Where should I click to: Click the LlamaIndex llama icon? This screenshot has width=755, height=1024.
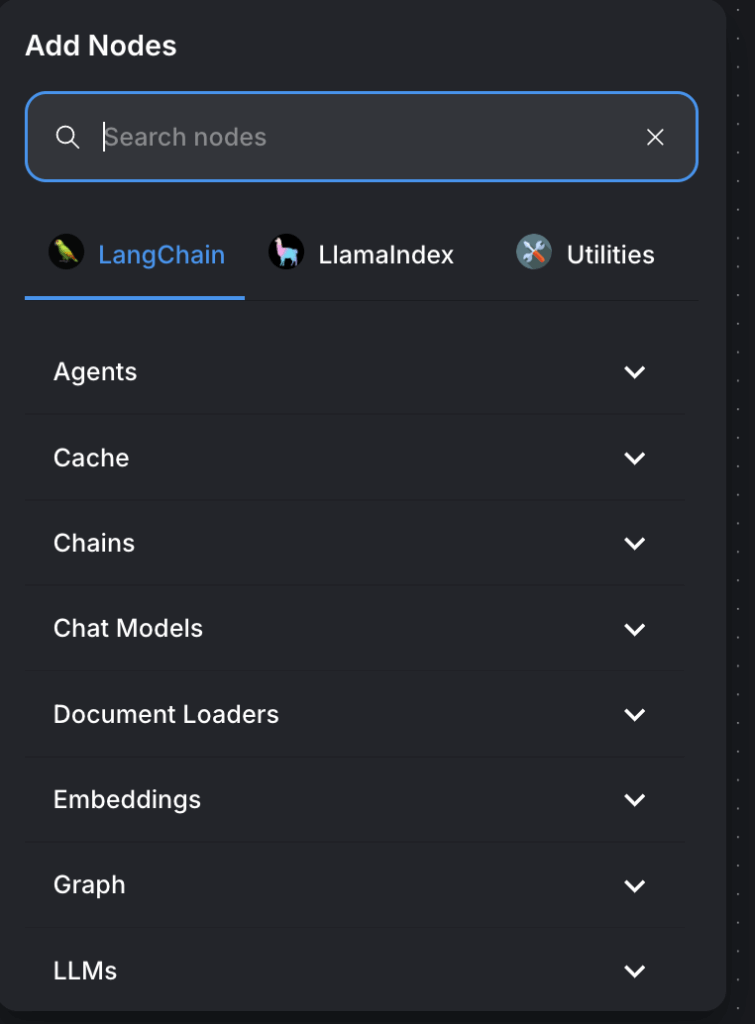pos(286,252)
